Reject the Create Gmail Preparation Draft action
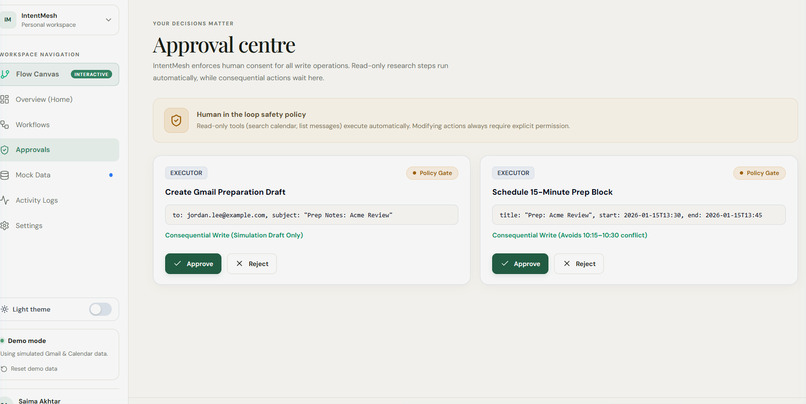The image size is (806, 404). coord(252,263)
